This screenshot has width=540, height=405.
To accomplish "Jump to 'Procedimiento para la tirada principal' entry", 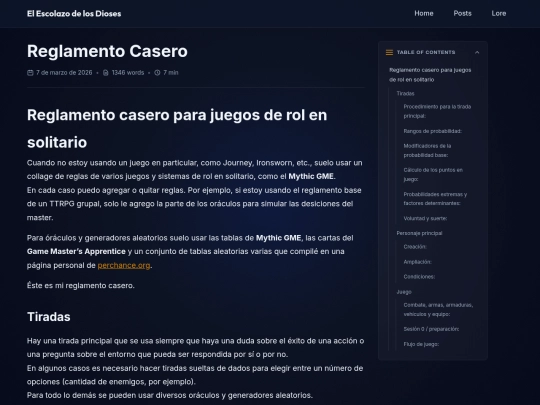I will pos(437,111).
